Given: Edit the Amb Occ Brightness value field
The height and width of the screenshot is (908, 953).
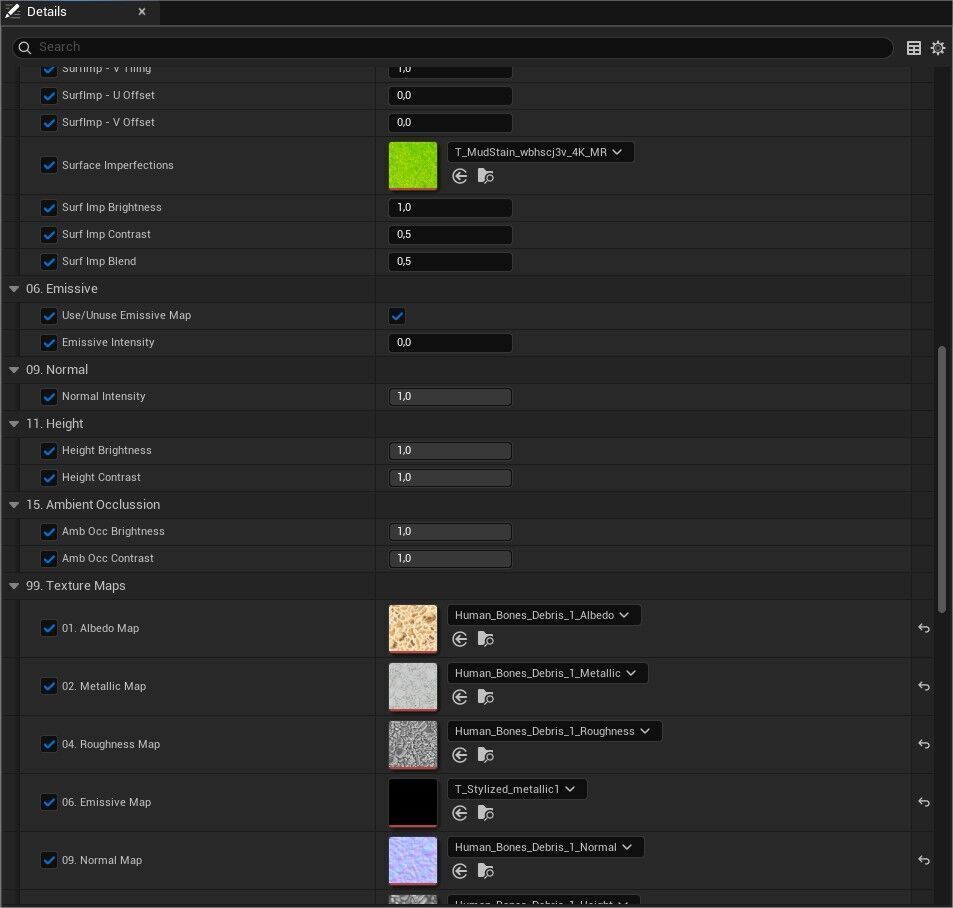Looking at the screenshot, I should (x=450, y=532).
